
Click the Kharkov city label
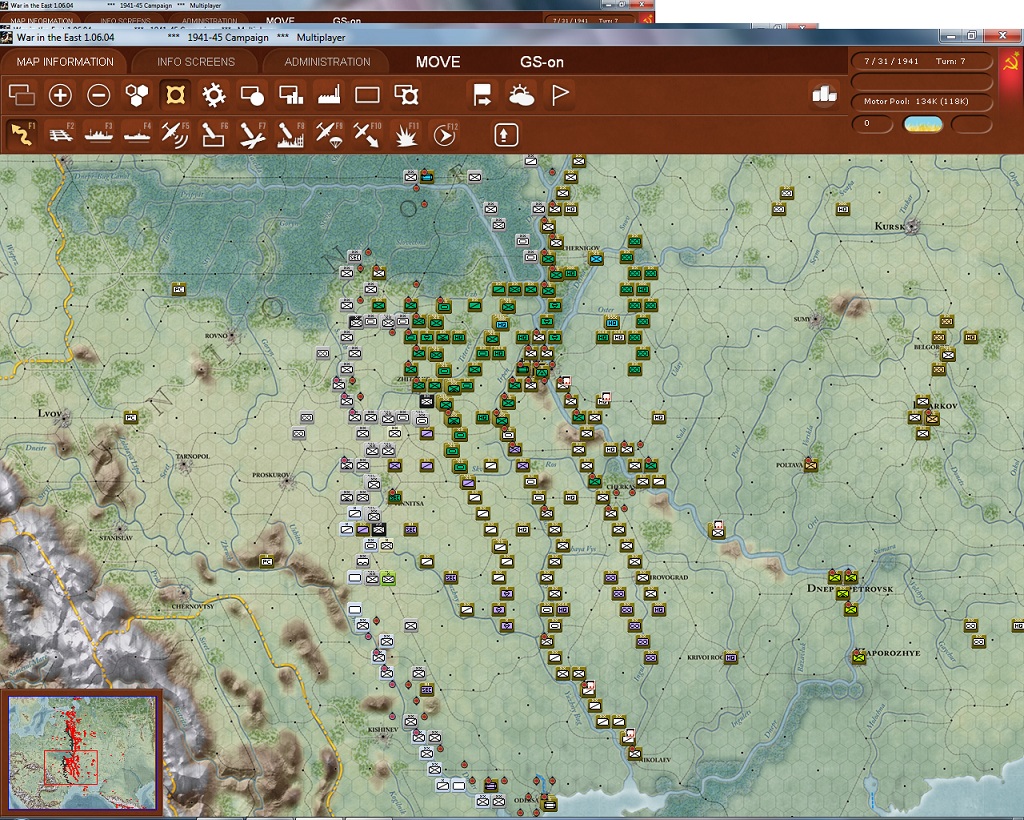pos(935,405)
